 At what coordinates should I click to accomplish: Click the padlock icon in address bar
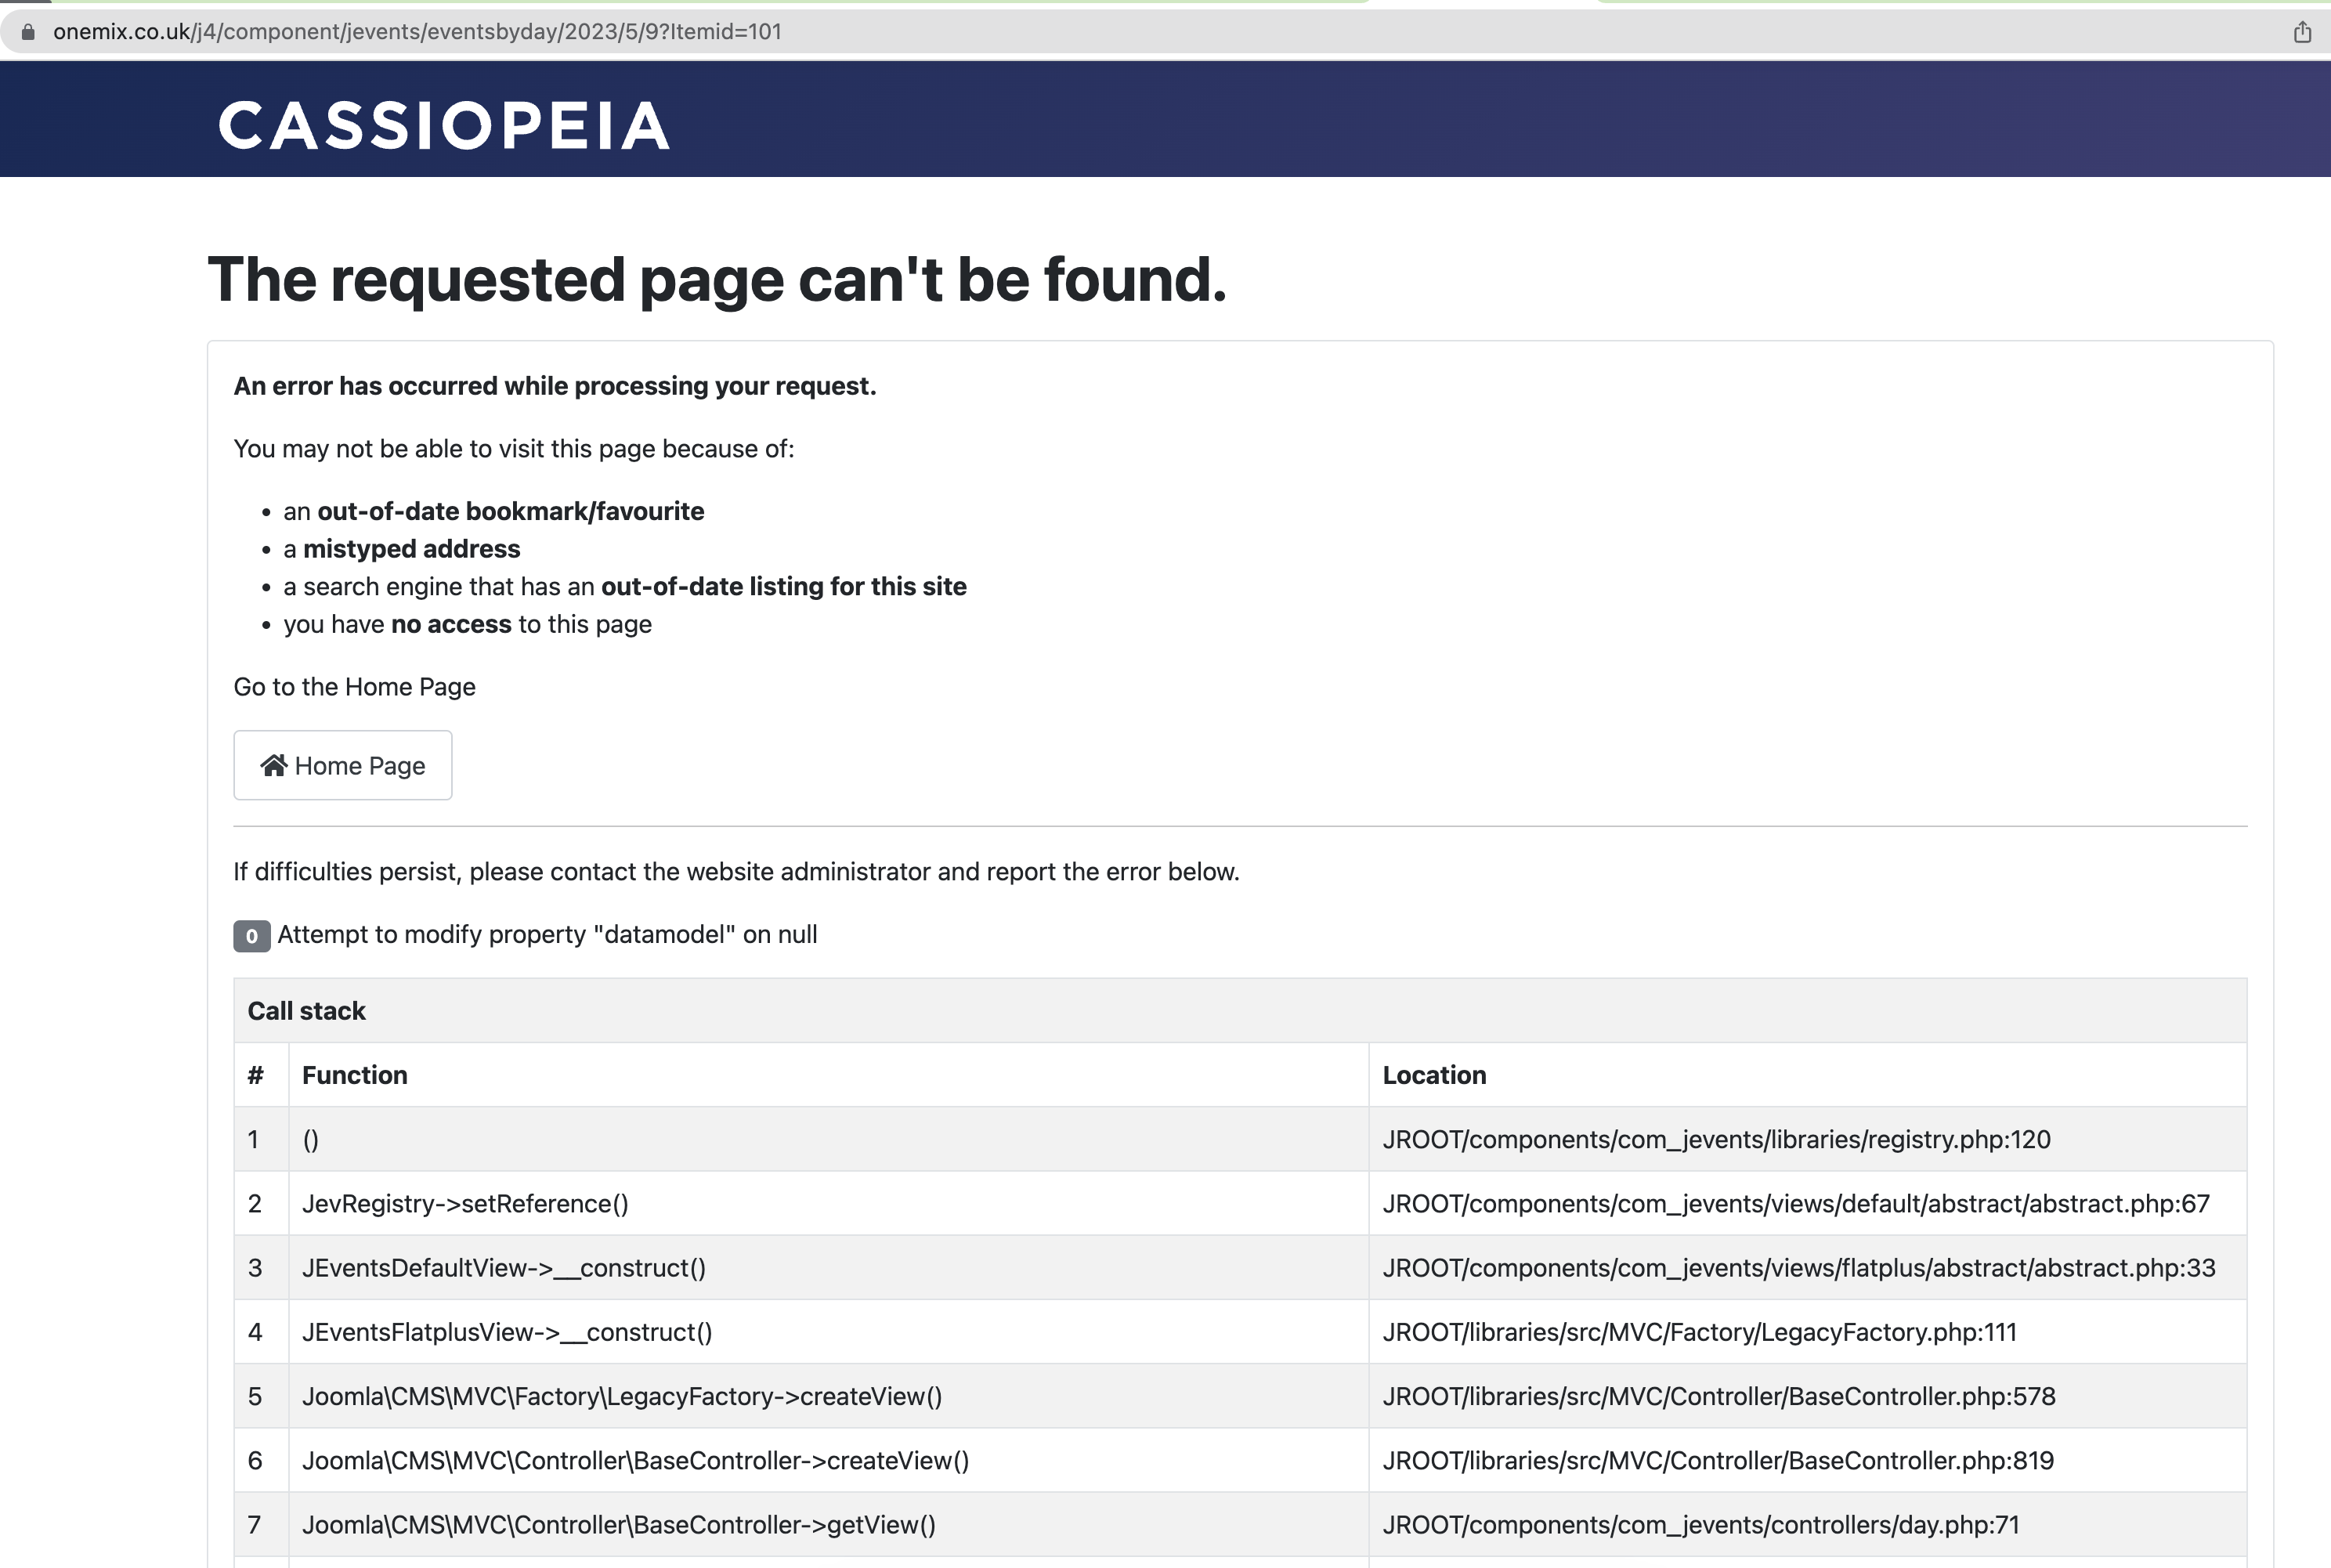click(x=28, y=32)
